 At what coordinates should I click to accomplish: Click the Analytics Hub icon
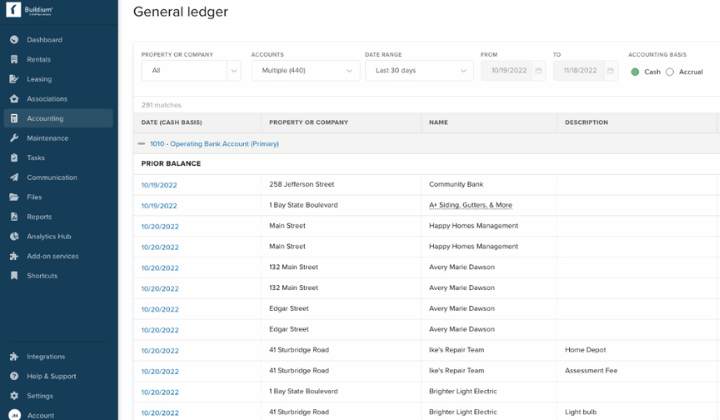[14, 236]
